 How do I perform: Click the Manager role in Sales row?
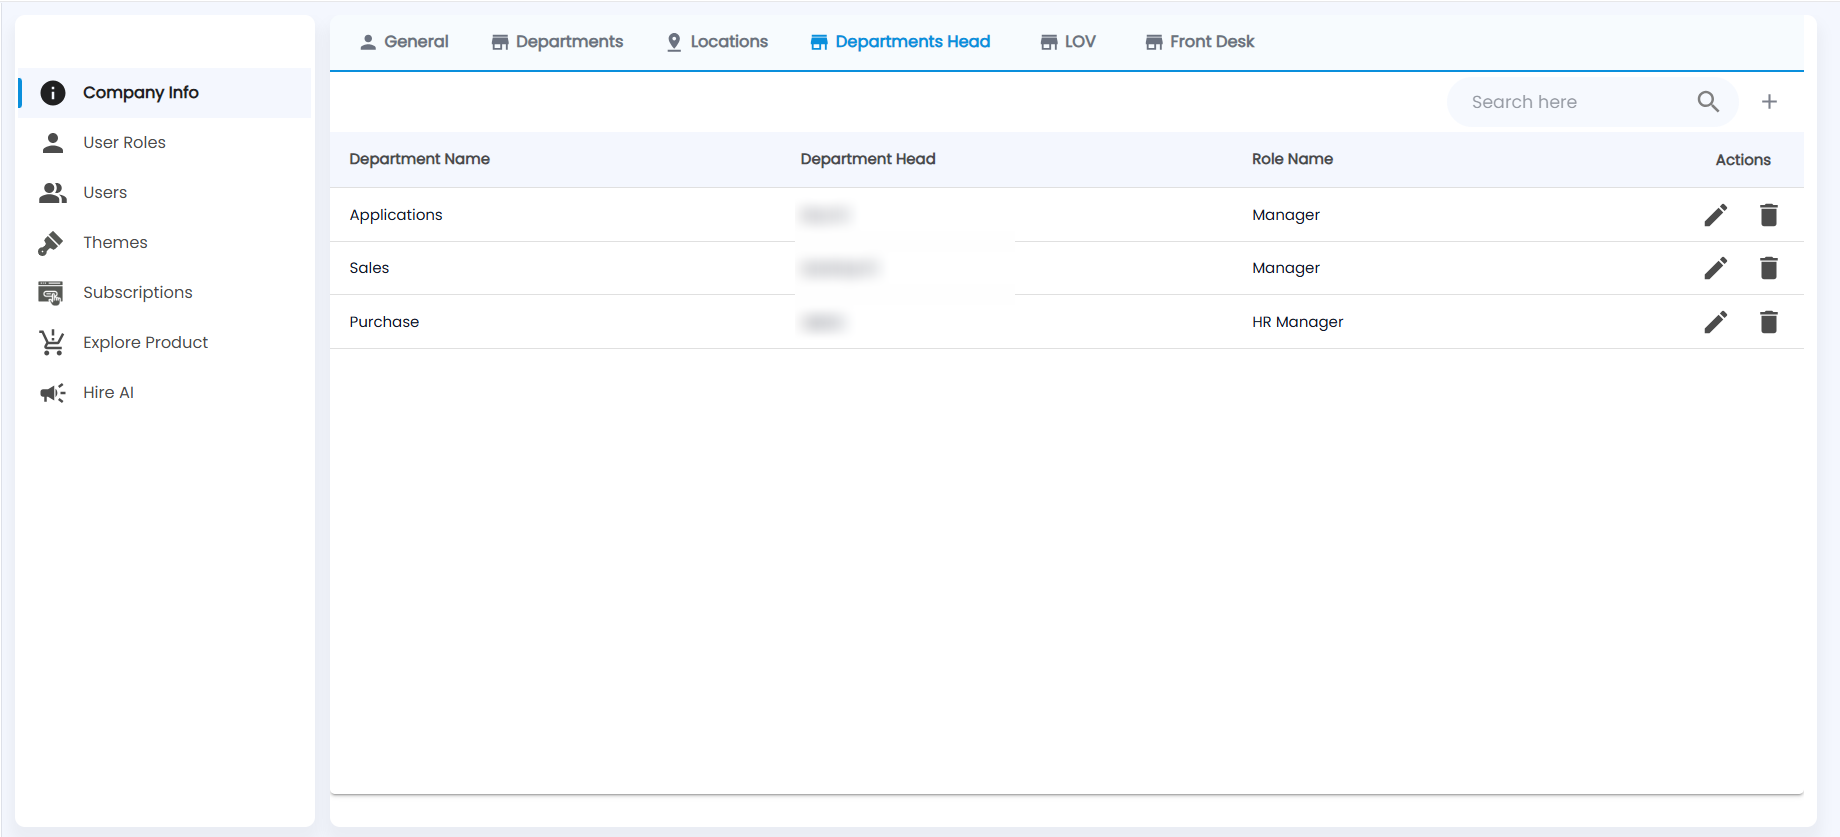(x=1286, y=268)
